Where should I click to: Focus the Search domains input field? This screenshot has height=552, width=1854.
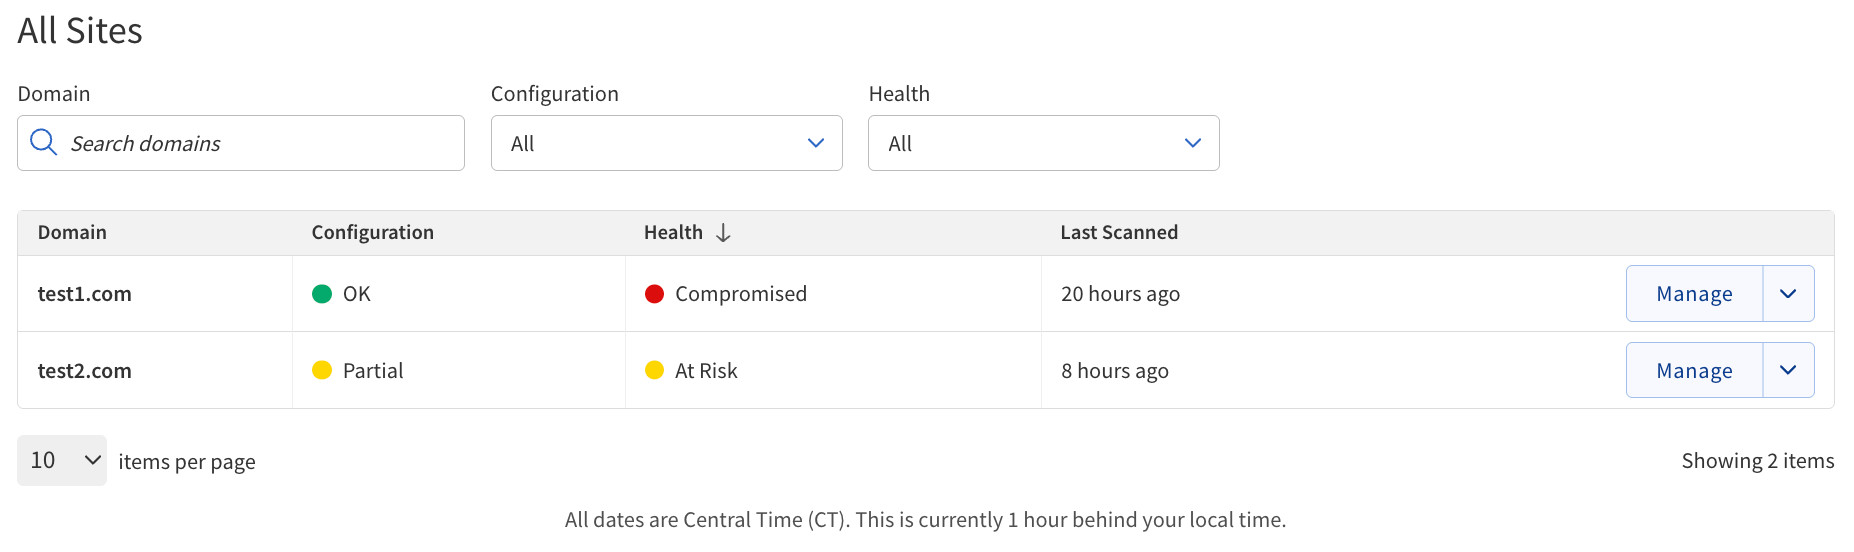[x=241, y=143]
